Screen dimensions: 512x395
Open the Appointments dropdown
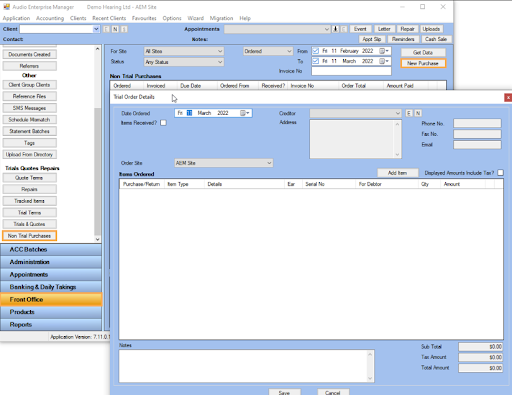(x=327, y=29)
